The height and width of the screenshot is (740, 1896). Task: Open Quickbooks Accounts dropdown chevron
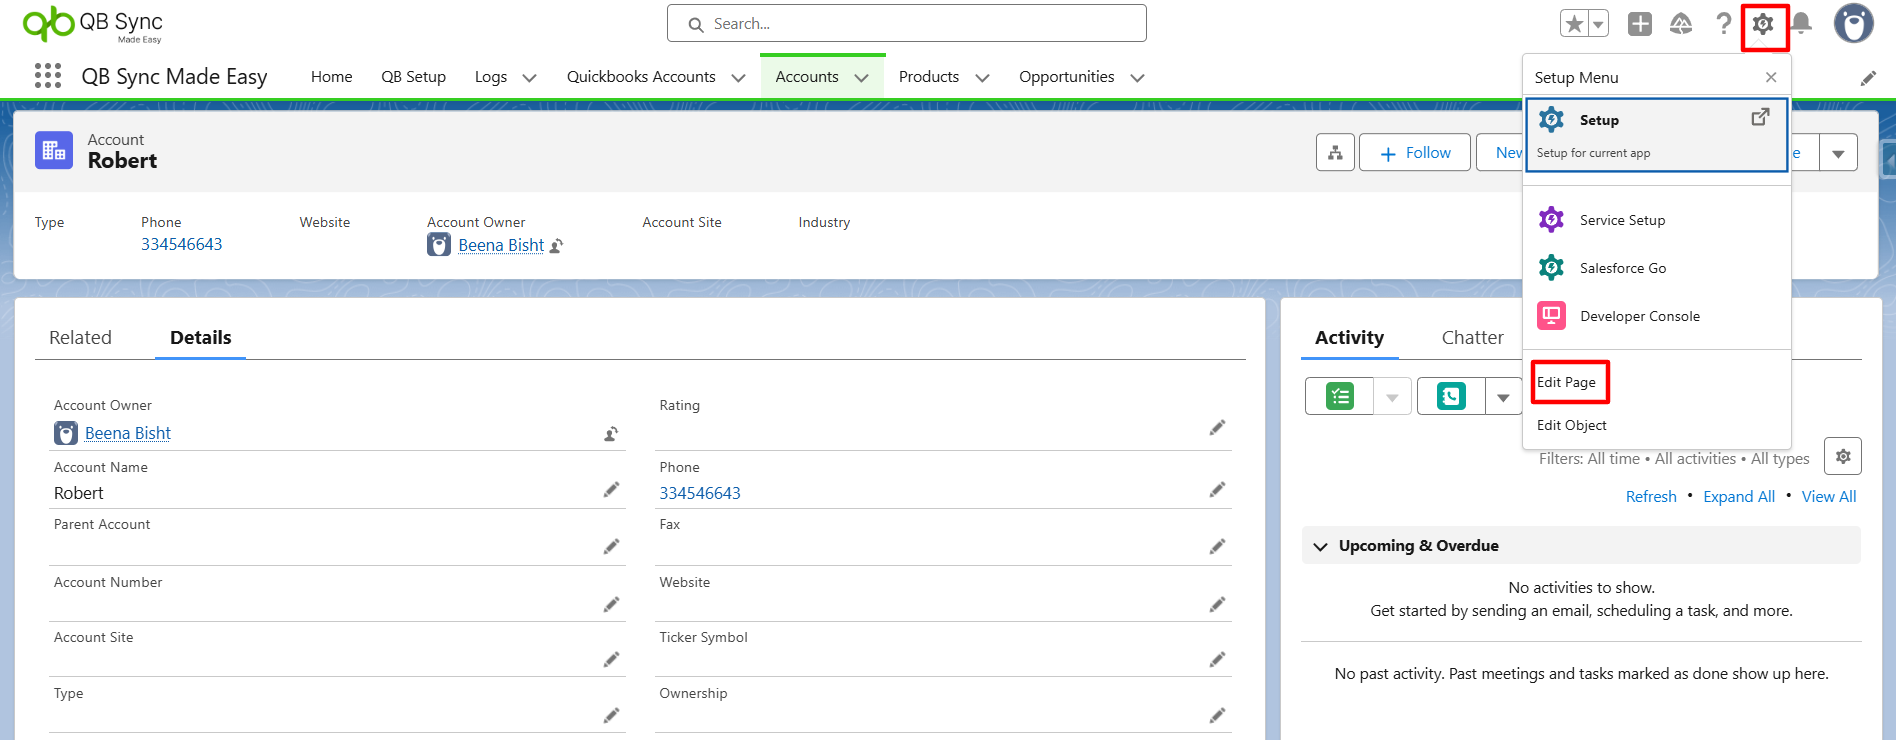pyautogui.click(x=738, y=78)
